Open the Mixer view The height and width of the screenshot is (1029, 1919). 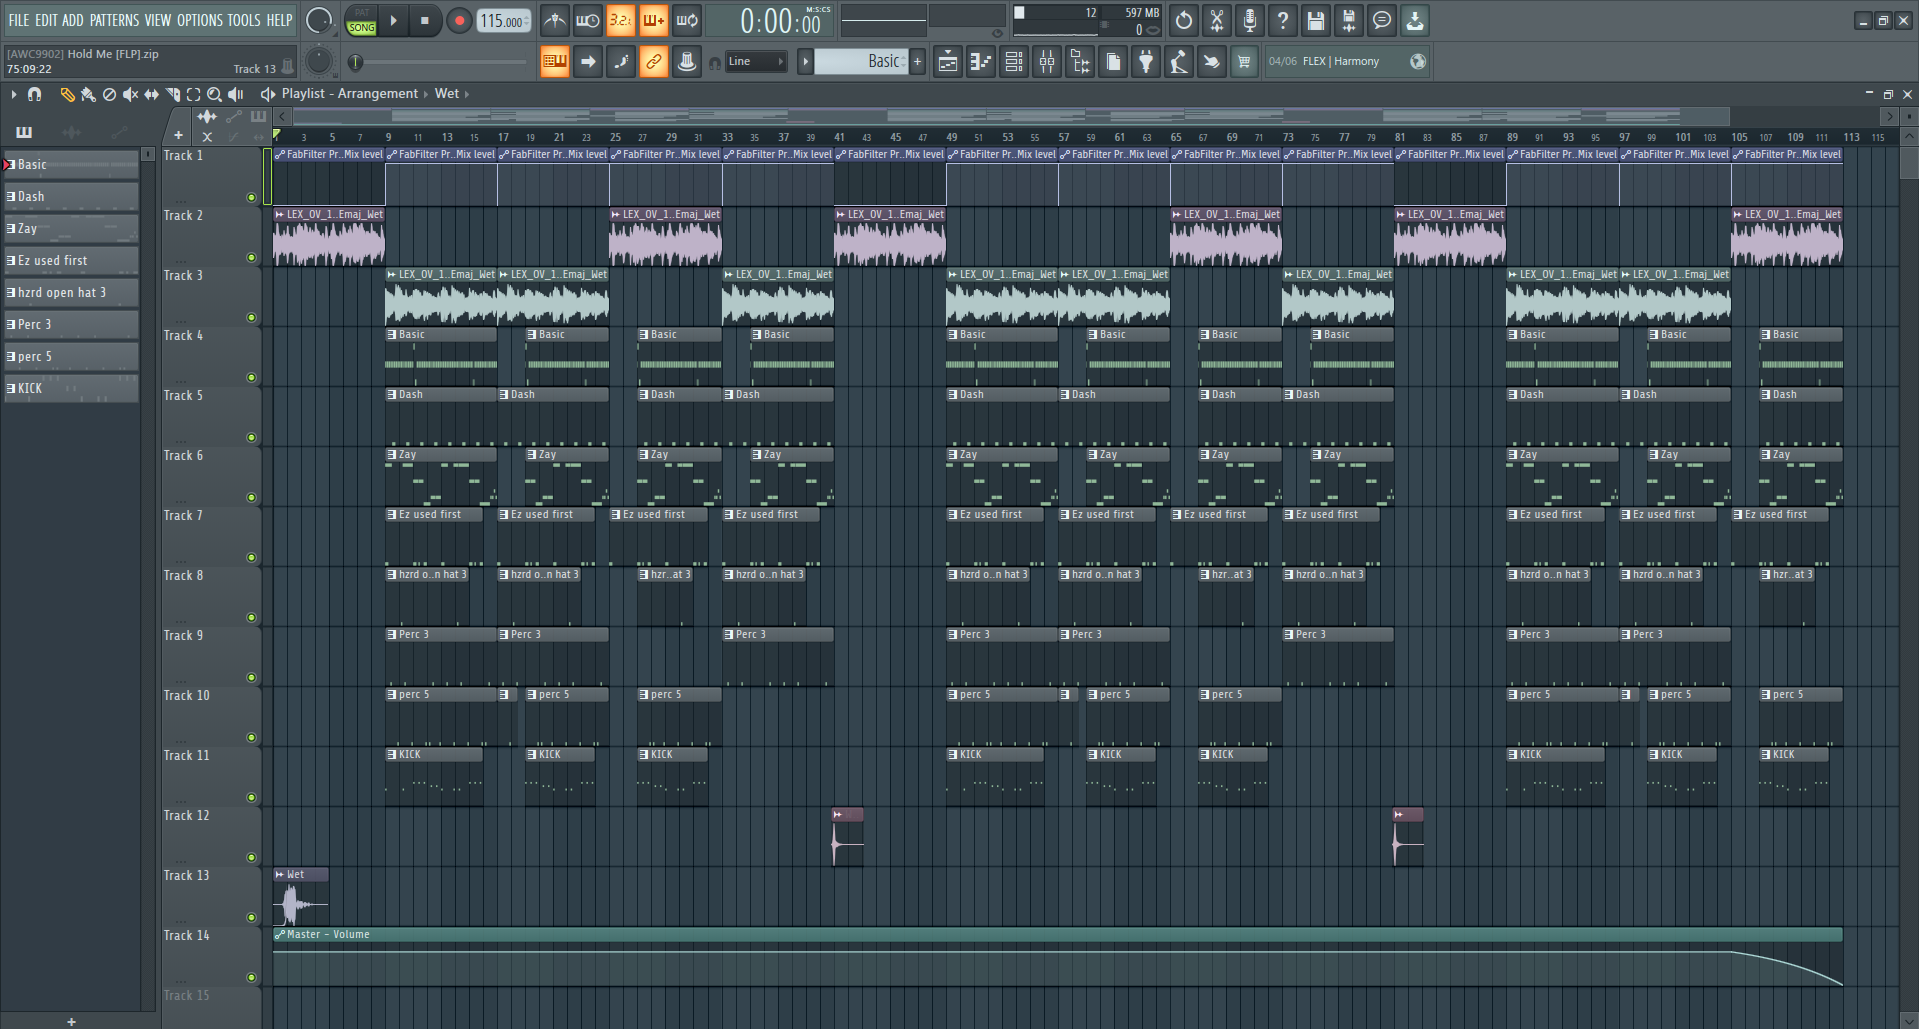[1047, 62]
